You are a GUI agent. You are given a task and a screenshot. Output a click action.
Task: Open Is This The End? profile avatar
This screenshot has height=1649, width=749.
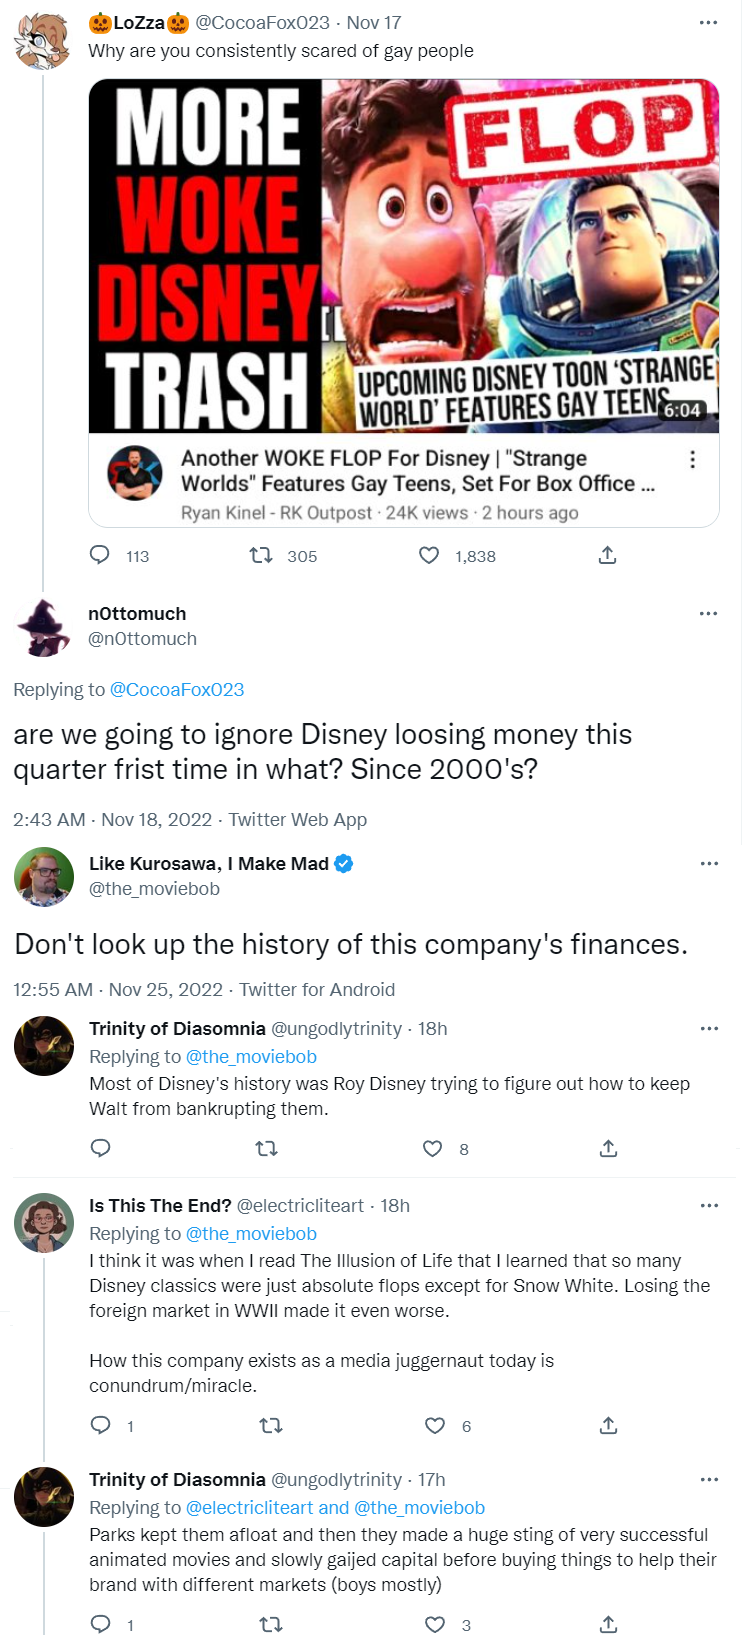coord(44,1222)
